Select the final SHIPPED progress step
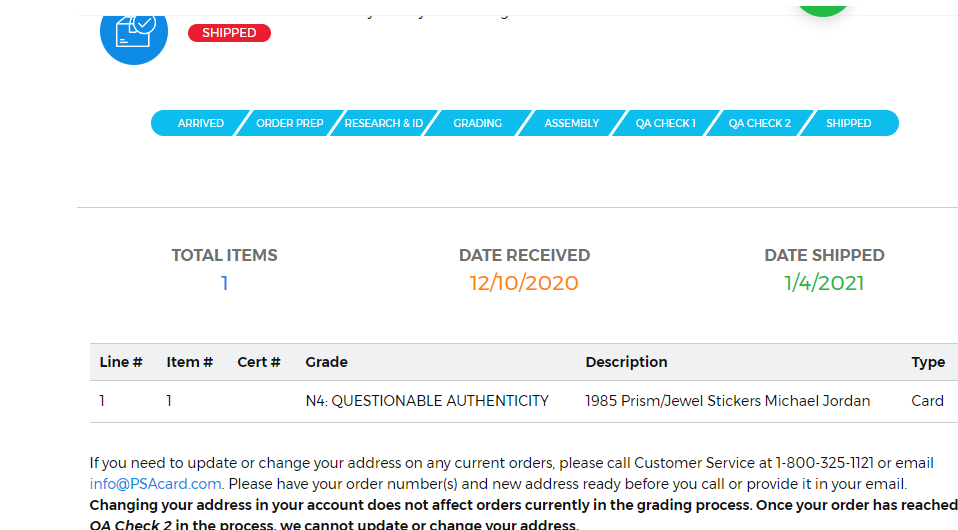Viewport: 958px width, 530px height. tap(849, 123)
